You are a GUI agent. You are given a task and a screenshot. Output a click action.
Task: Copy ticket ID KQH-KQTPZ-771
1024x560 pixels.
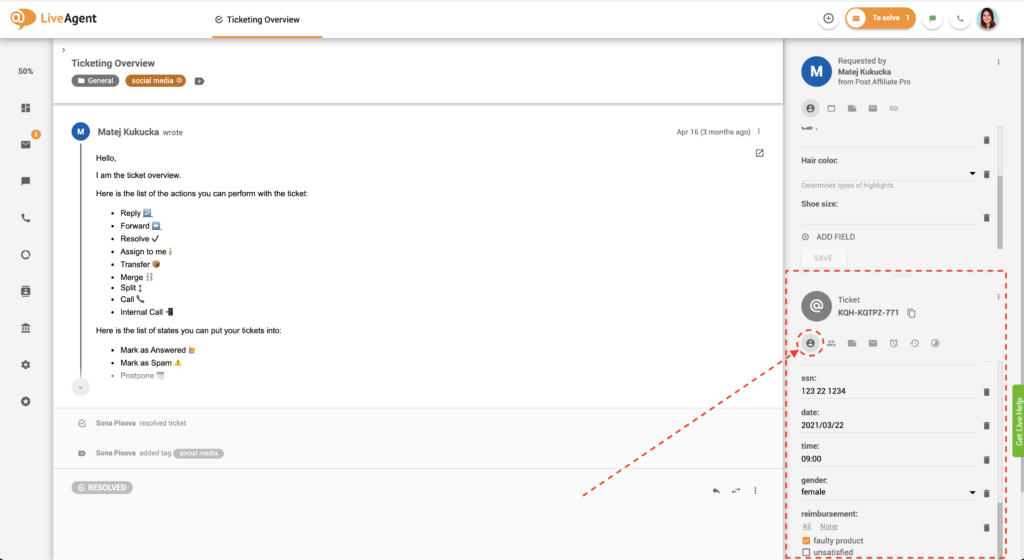[911, 313]
